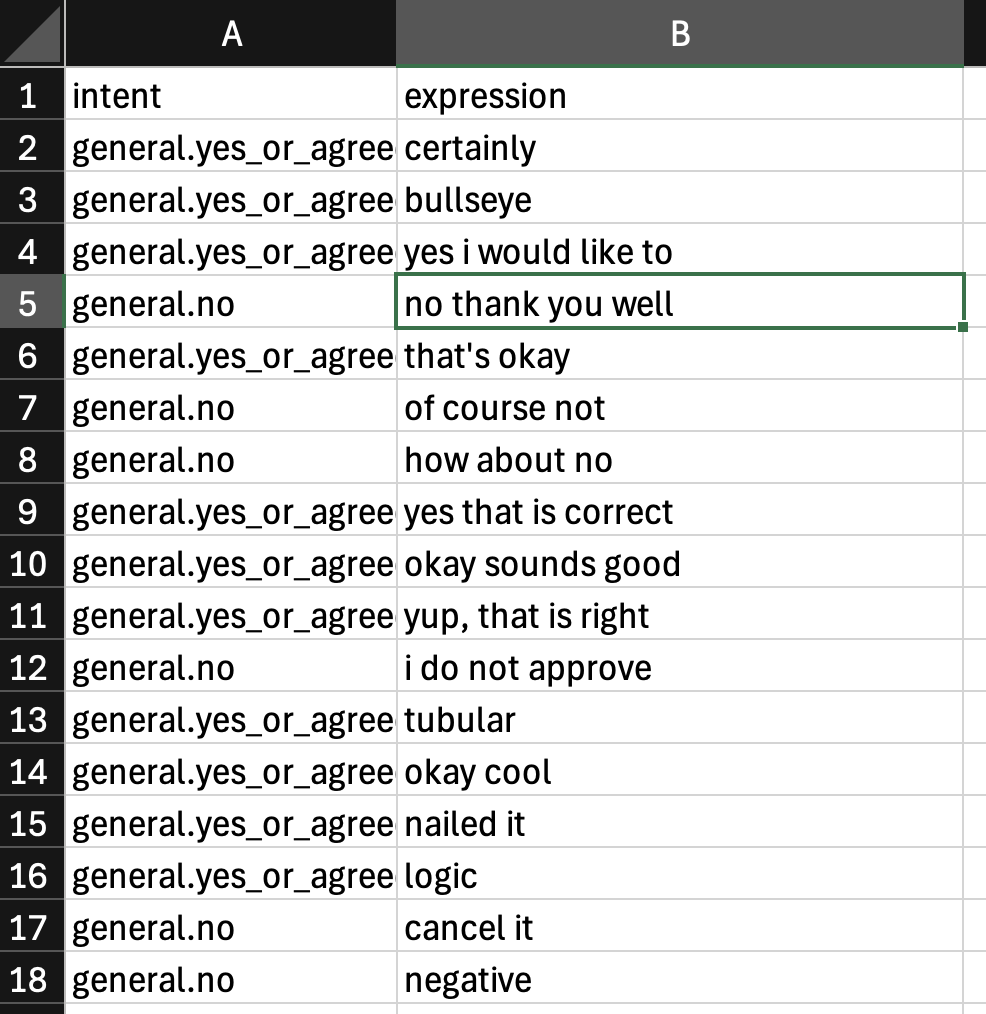Click the "intent" header cell

(x=231, y=96)
